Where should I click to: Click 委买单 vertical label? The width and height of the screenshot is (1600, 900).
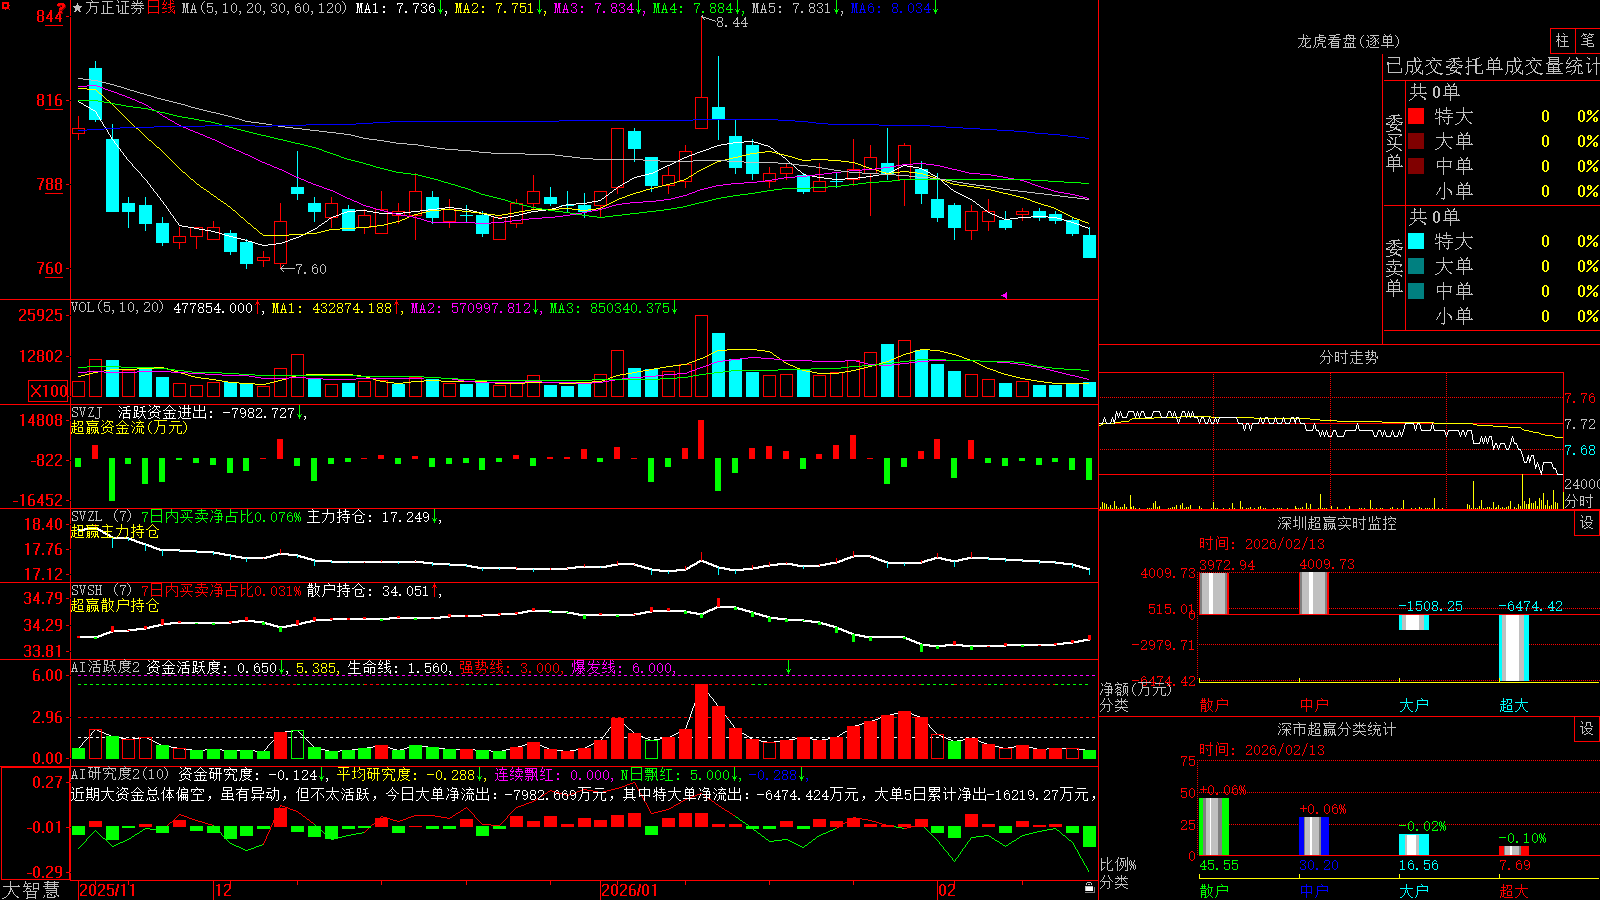[x=1394, y=141]
